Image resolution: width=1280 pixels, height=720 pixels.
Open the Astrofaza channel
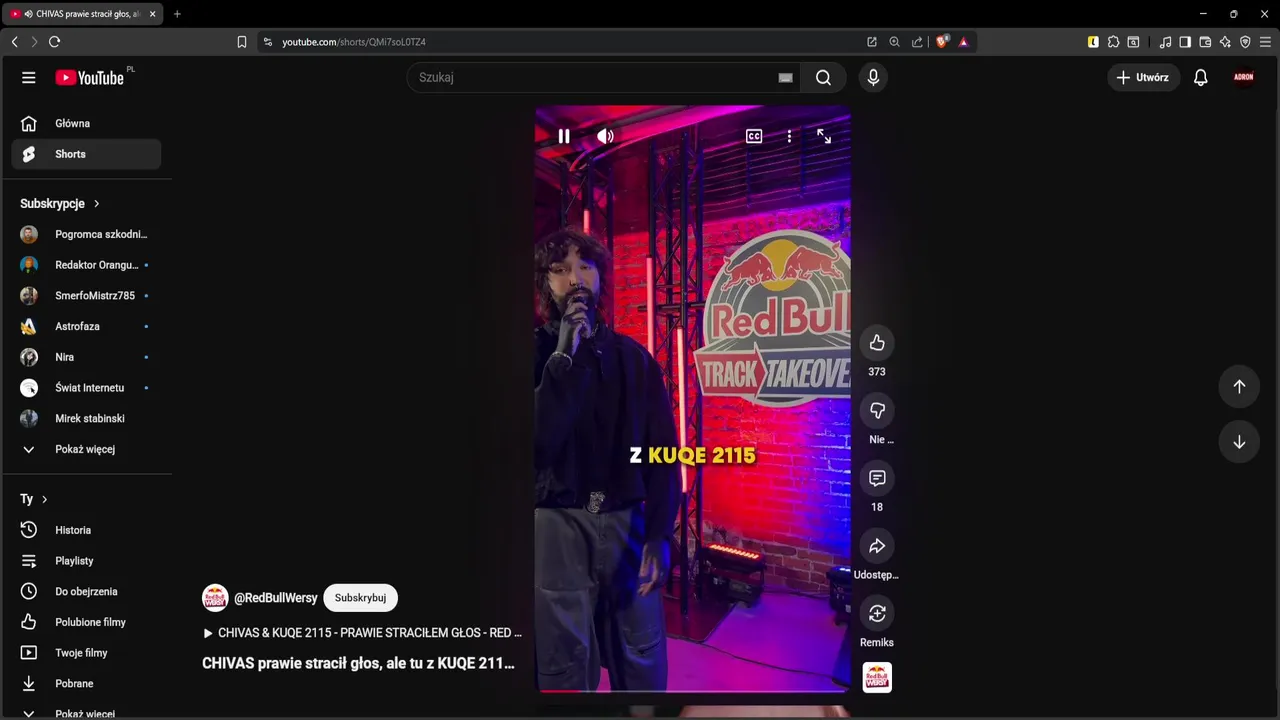pyautogui.click(x=86, y=326)
